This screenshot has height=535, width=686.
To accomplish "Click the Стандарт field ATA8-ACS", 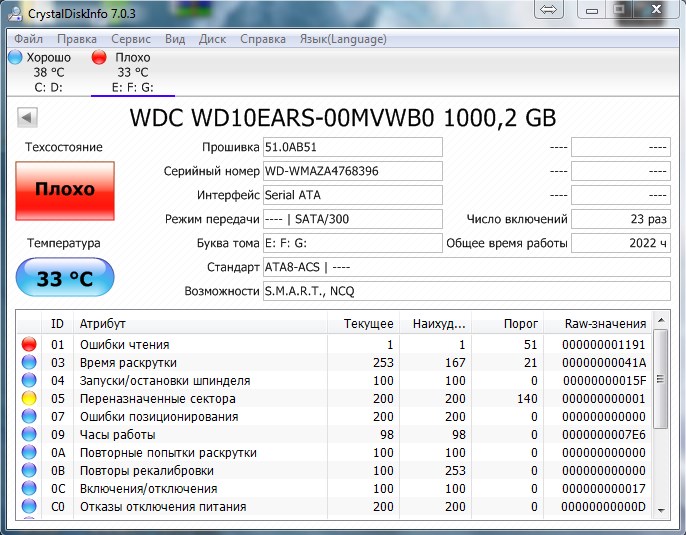I will pos(466,267).
